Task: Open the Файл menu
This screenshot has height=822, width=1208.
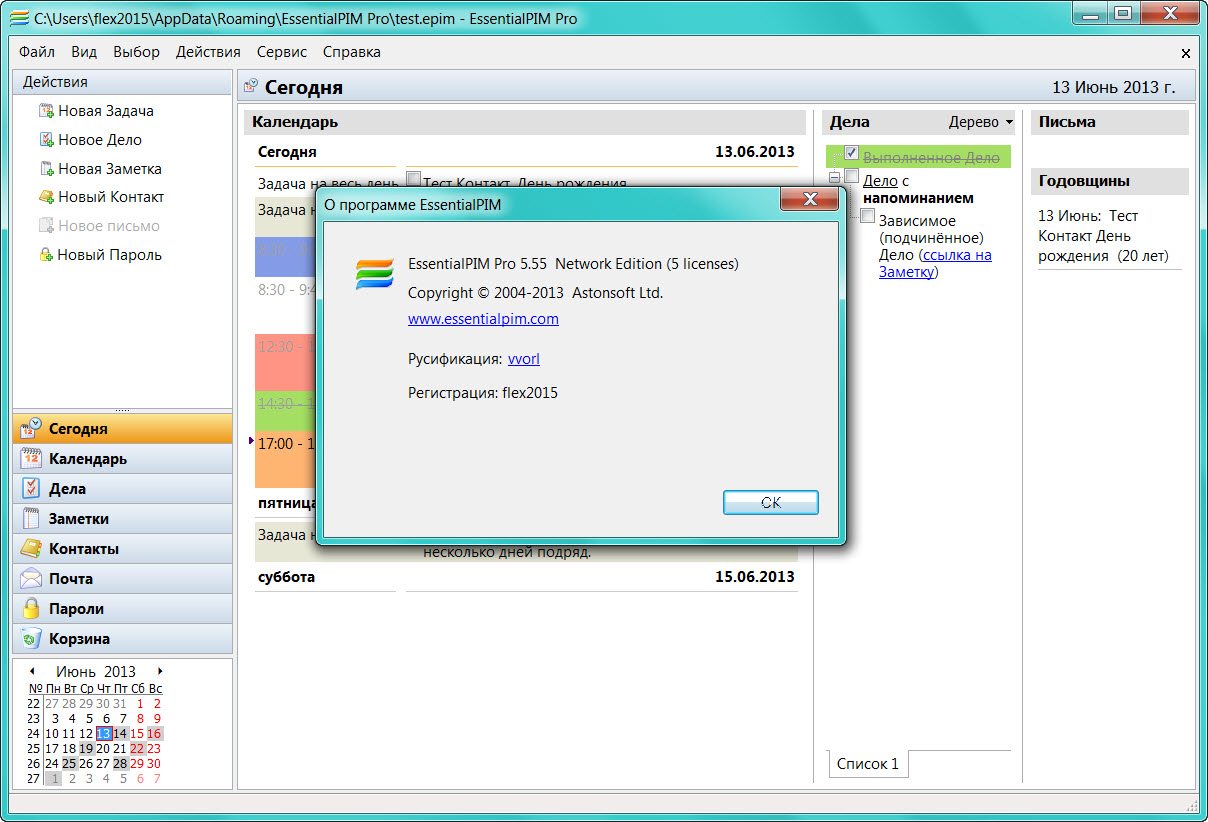Action: [37, 52]
